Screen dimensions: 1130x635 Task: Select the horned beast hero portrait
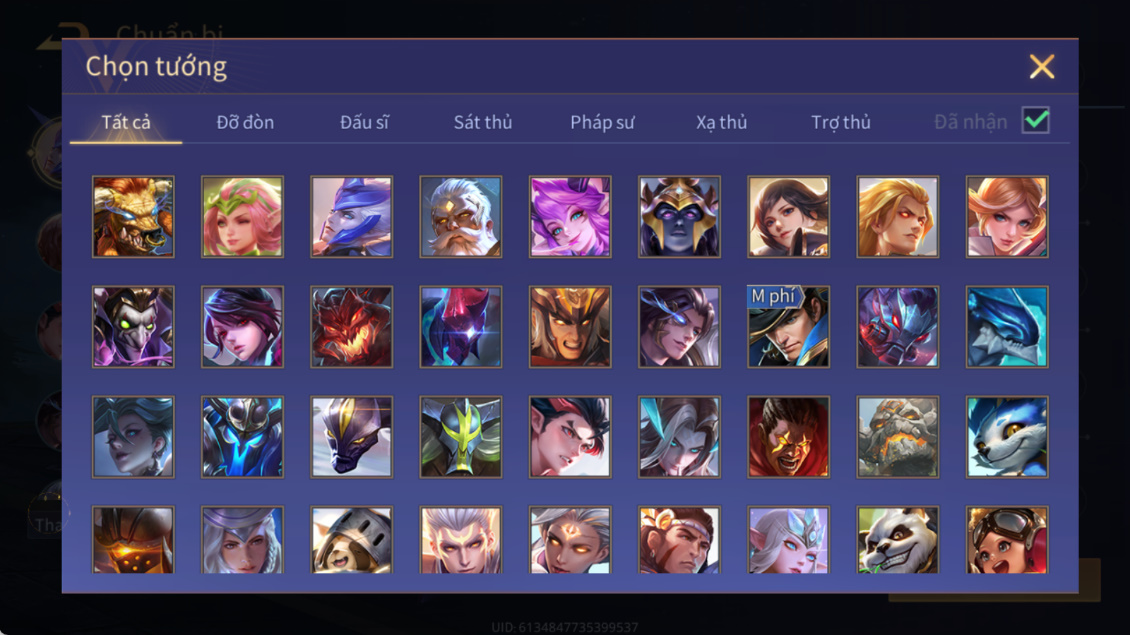pyautogui.click(x=133, y=217)
